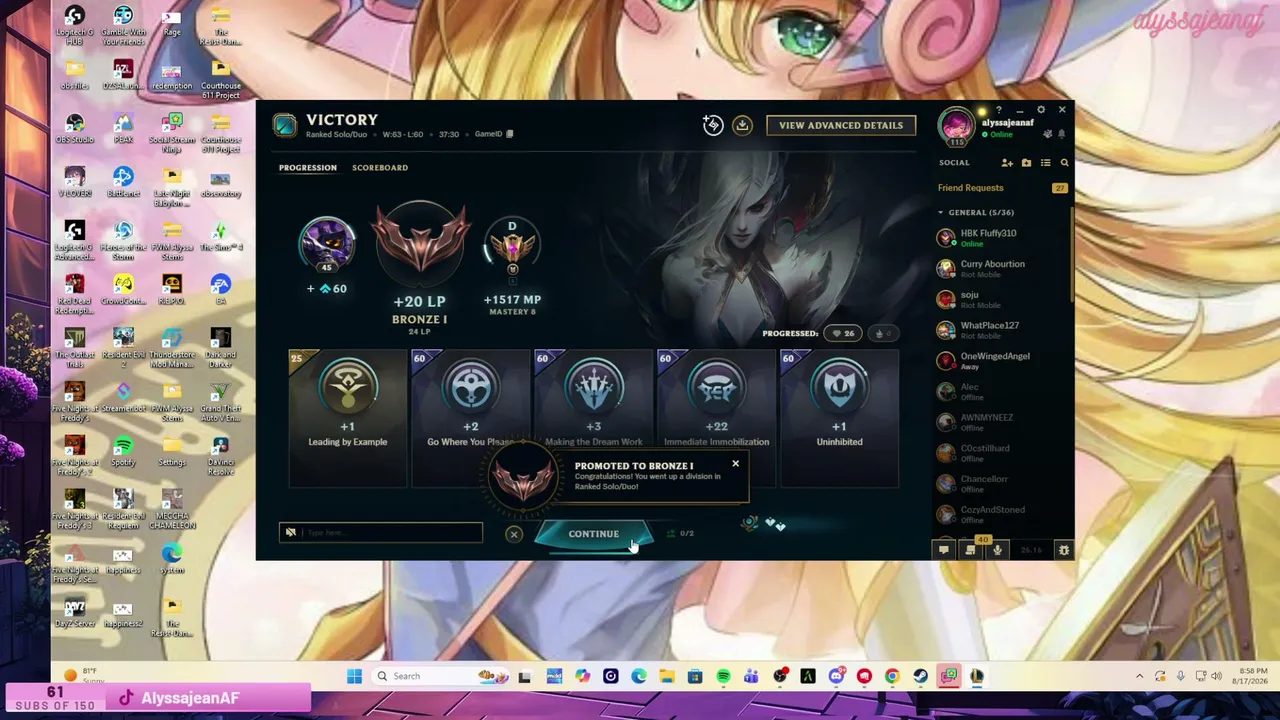Image resolution: width=1280 pixels, height=720 pixels.
Task: Toggle the microphone mute button in social panel
Action: tap(997, 550)
